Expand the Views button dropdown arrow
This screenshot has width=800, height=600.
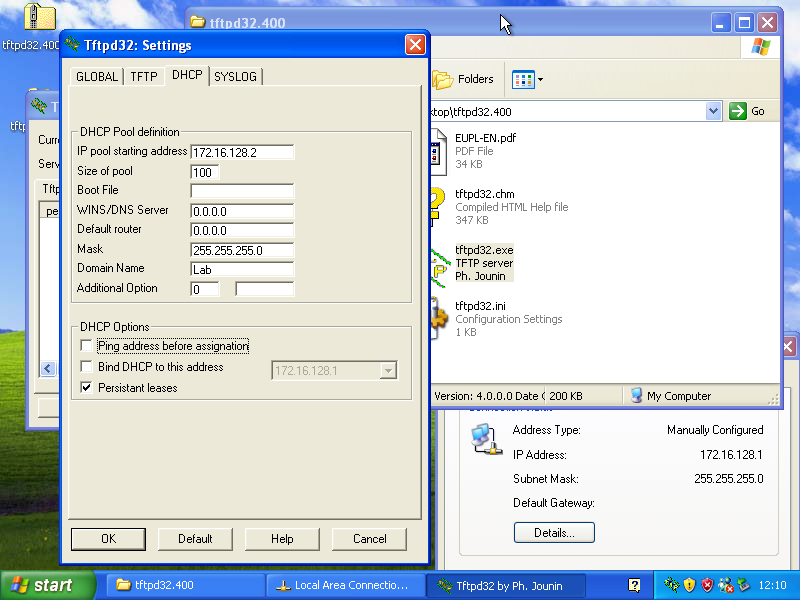(540, 79)
